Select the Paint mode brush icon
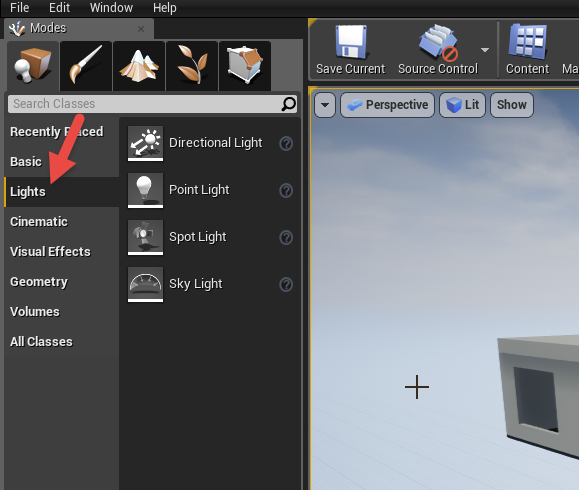The height and width of the screenshot is (490, 579). [86, 65]
